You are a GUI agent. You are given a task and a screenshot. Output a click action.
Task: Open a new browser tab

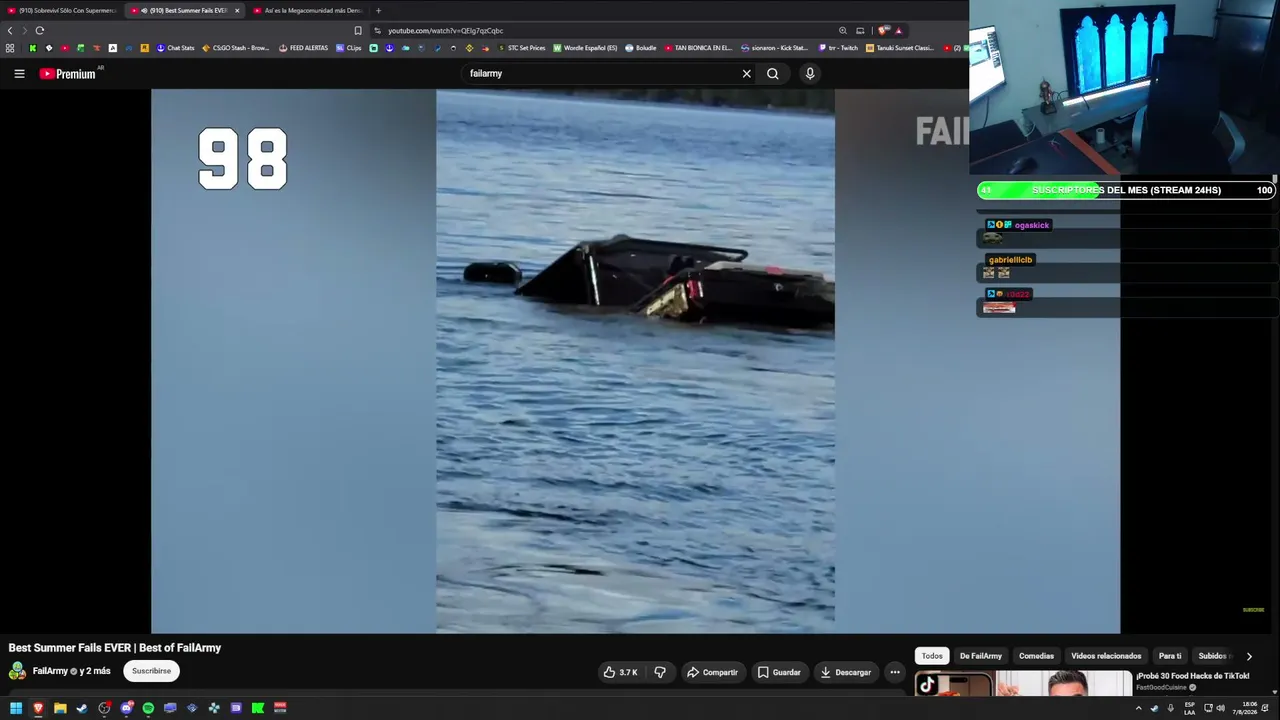pos(378,10)
